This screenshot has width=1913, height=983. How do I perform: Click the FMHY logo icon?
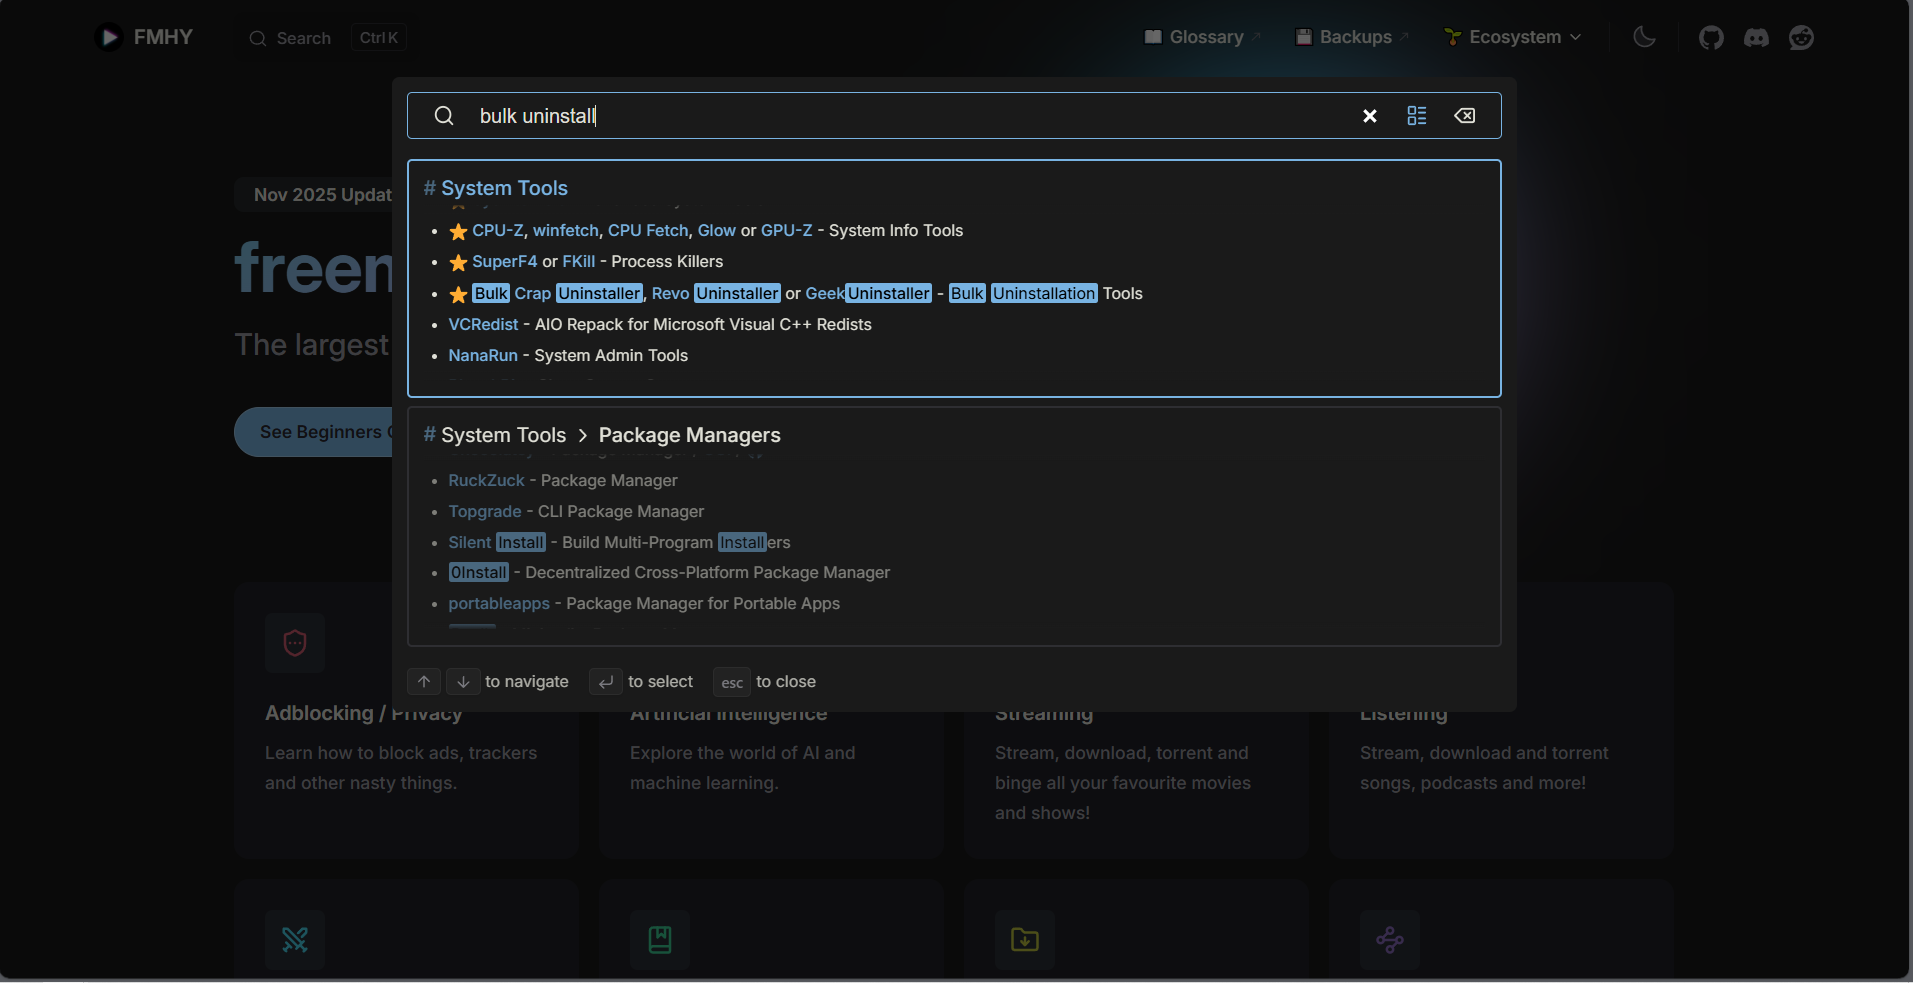coord(109,37)
